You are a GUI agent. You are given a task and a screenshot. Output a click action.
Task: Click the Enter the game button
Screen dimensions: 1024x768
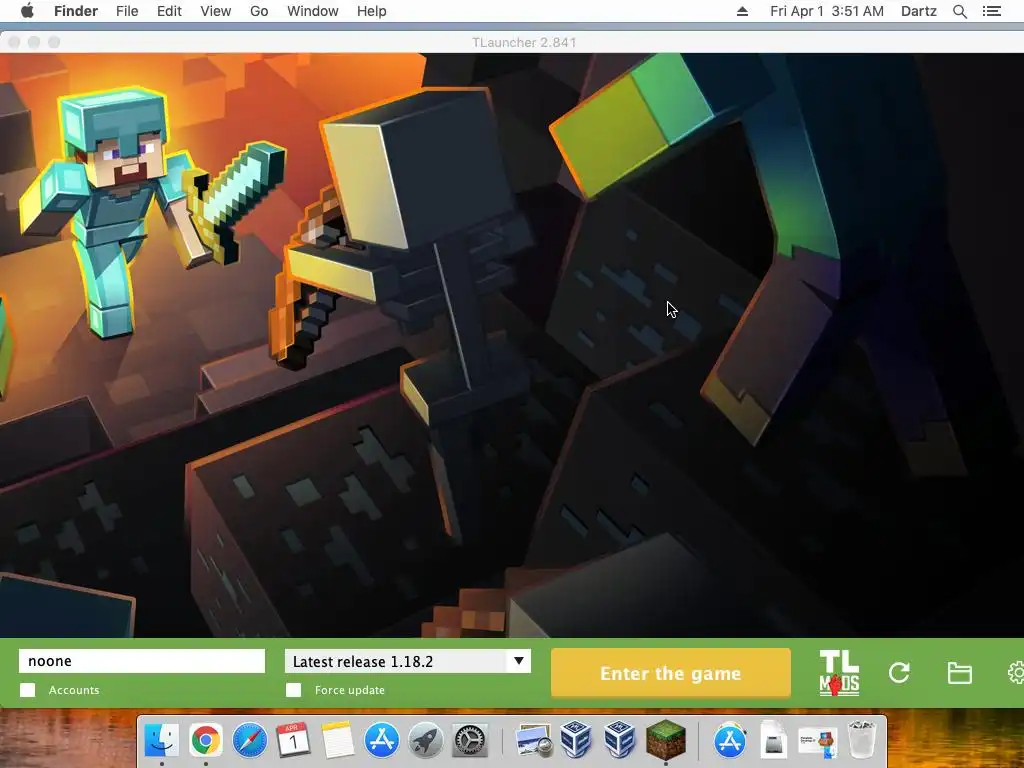(671, 673)
